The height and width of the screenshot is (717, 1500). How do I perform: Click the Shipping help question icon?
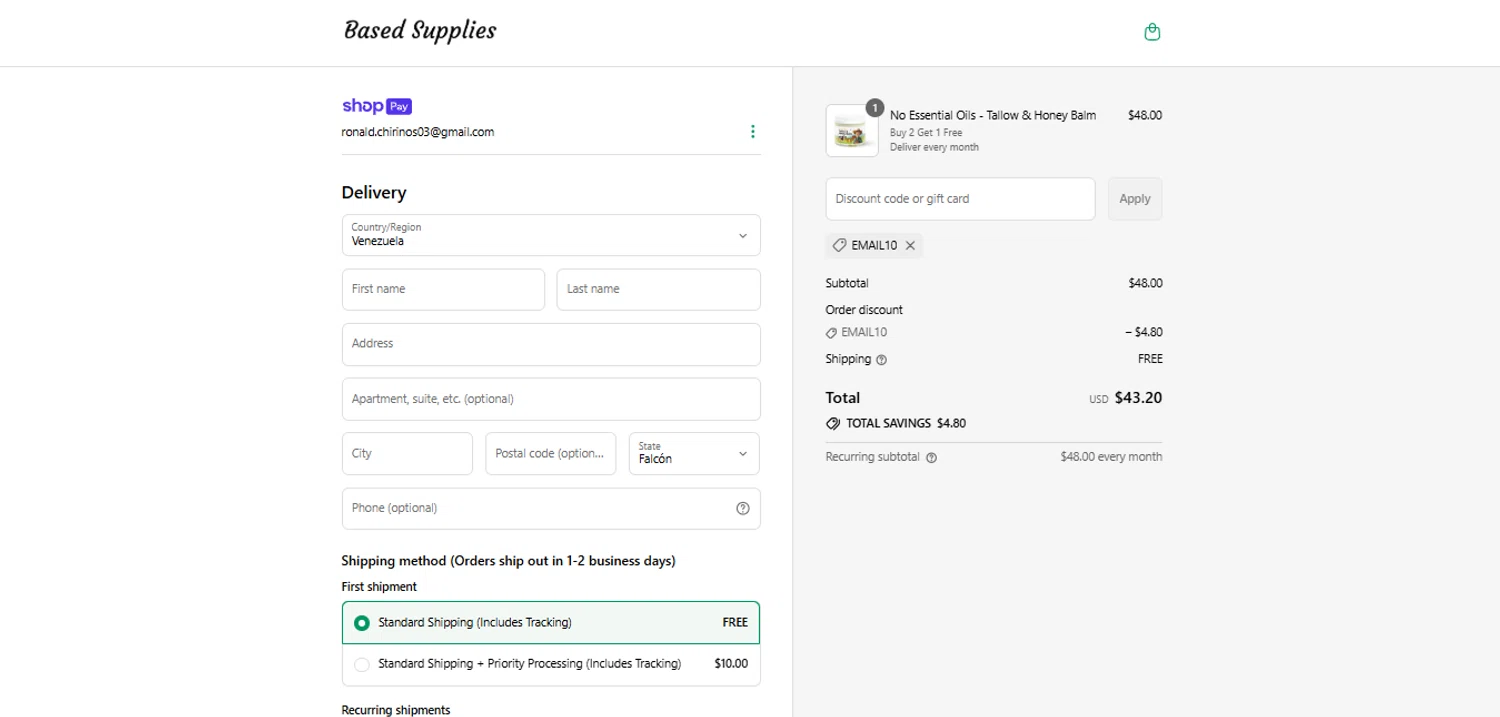[881, 360]
